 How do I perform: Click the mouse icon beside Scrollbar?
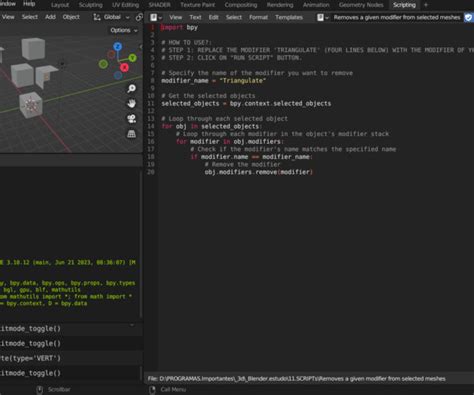[40, 390]
